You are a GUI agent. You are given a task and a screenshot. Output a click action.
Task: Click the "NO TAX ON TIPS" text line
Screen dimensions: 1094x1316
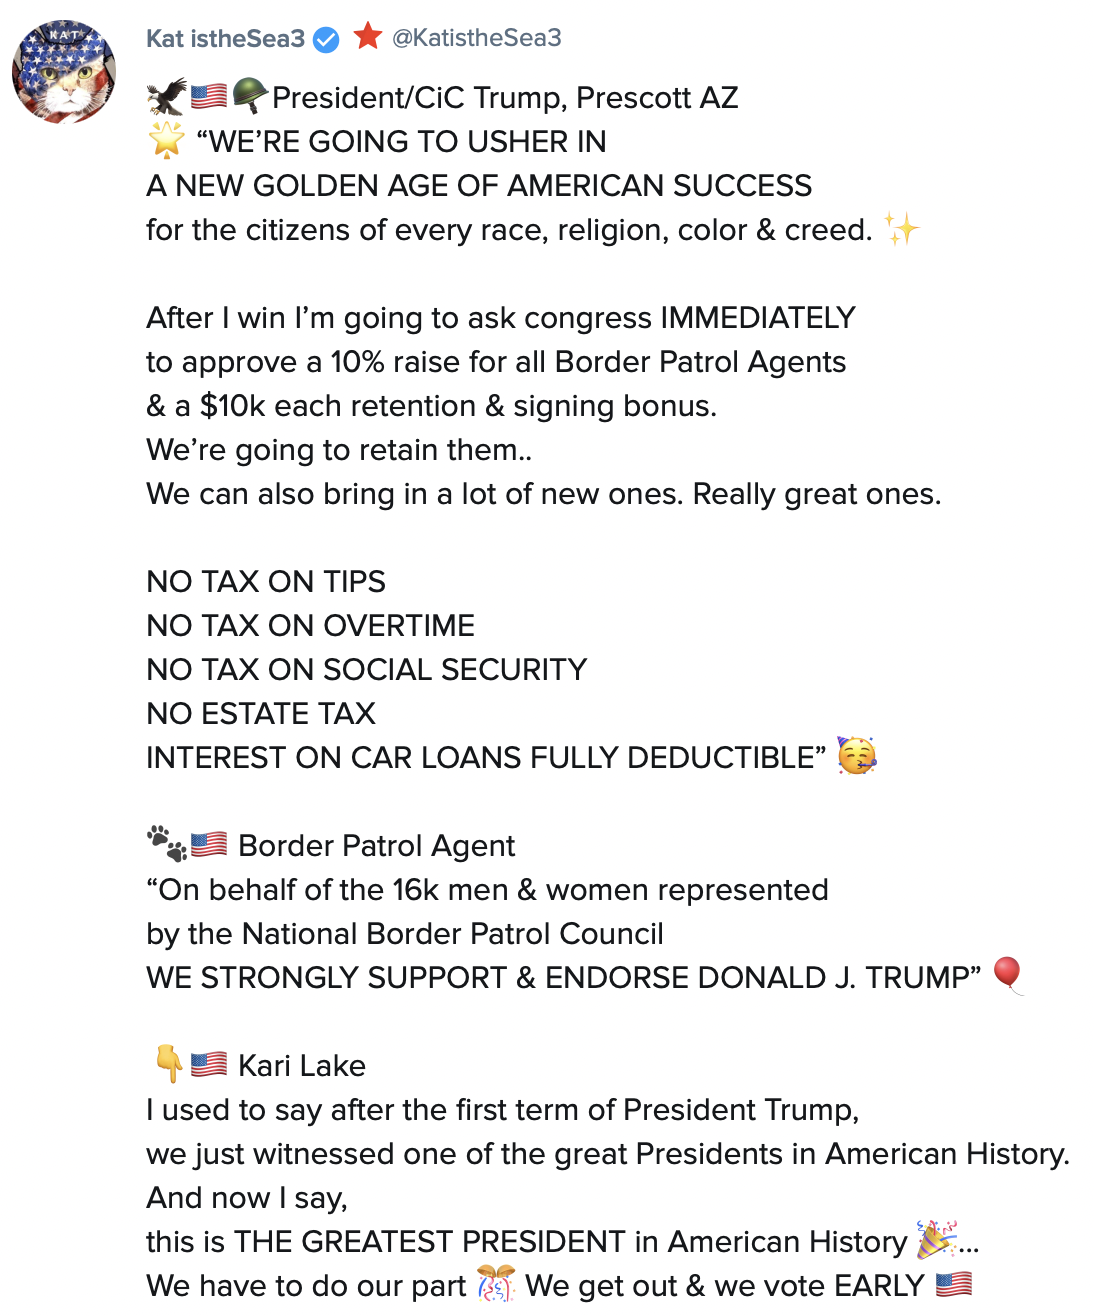pos(266,582)
